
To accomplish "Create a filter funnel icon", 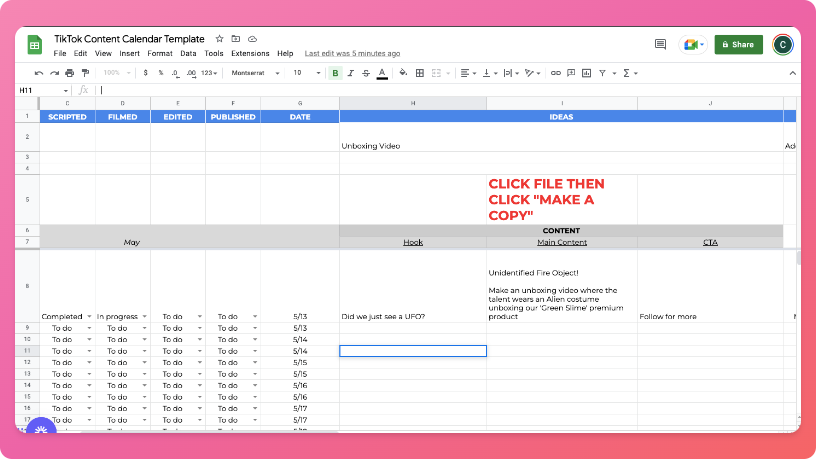I will (602, 73).
